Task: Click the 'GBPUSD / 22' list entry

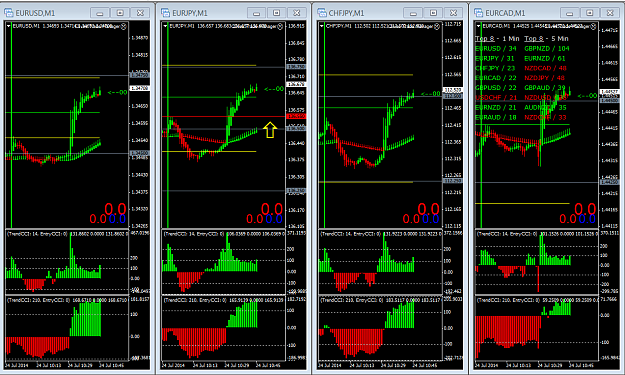Action: coord(495,88)
